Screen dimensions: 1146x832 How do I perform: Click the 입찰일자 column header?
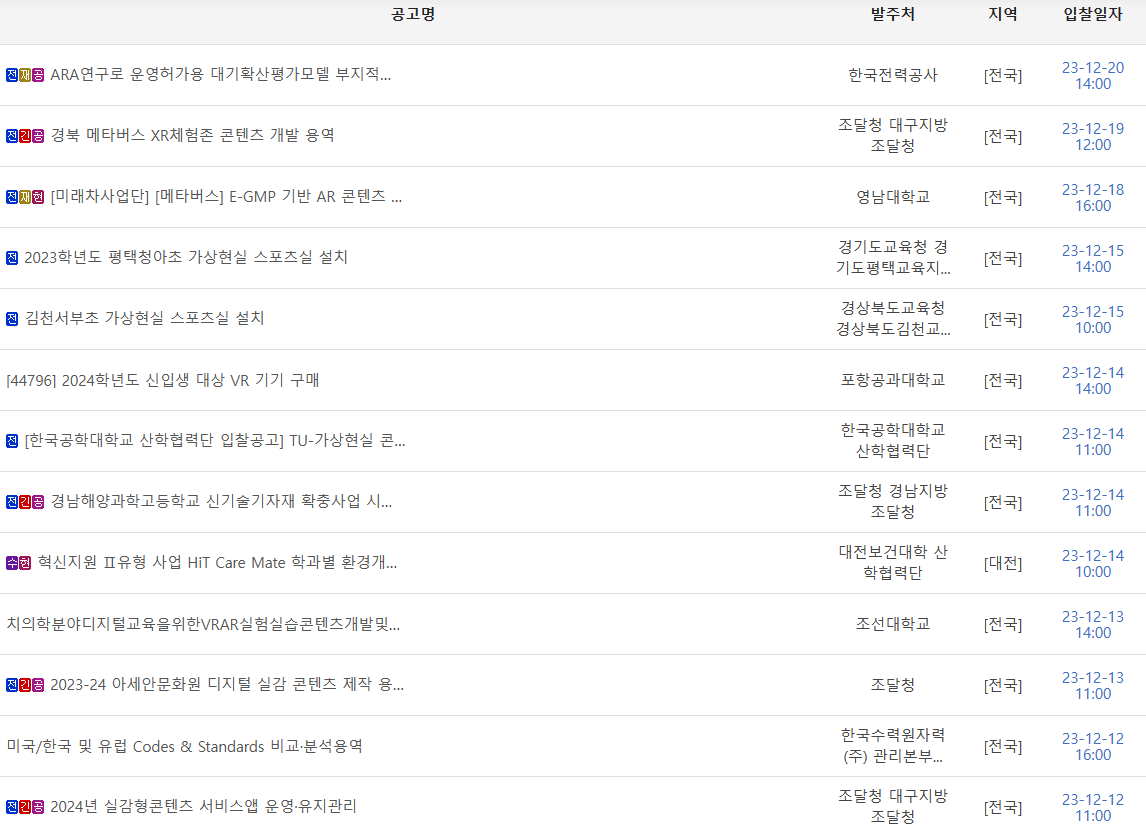pos(1093,15)
